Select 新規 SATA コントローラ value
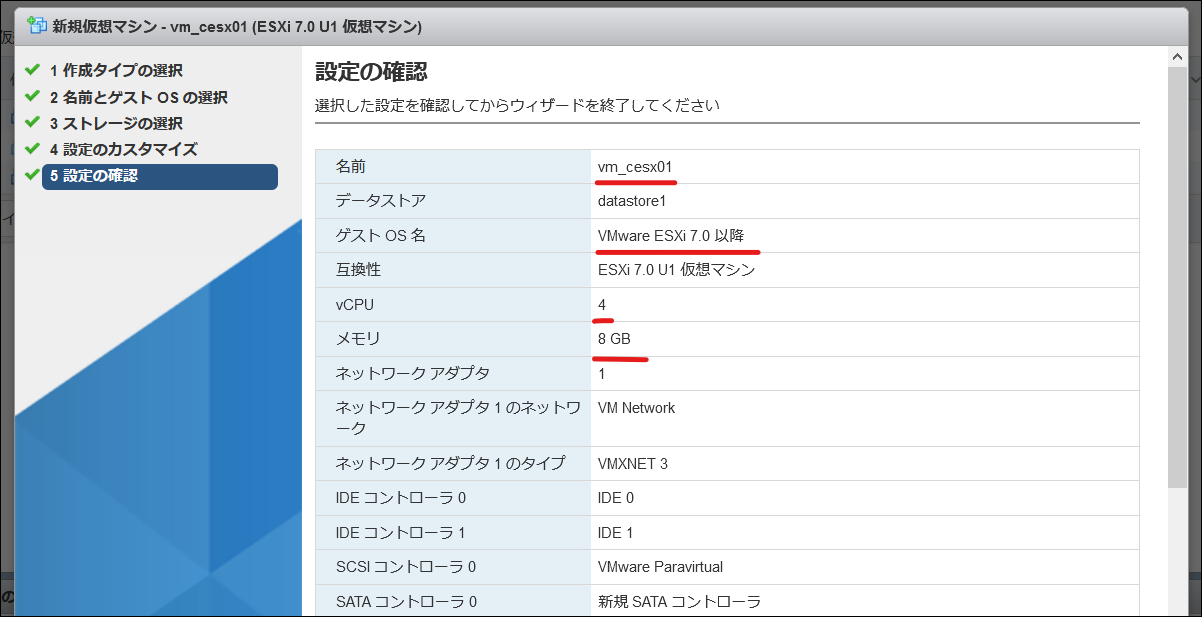This screenshot has width=1202, height=617. pos(680,601)
